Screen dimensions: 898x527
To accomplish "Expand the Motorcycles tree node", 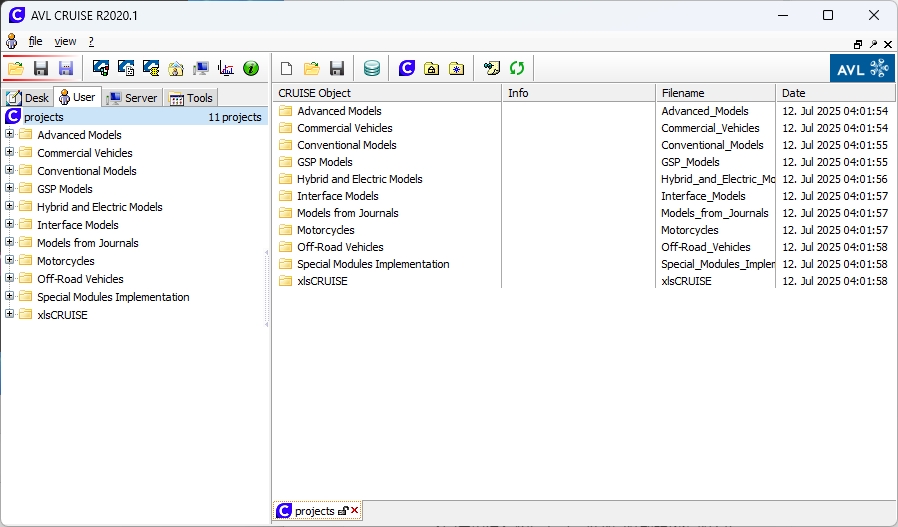I will 10,261.
